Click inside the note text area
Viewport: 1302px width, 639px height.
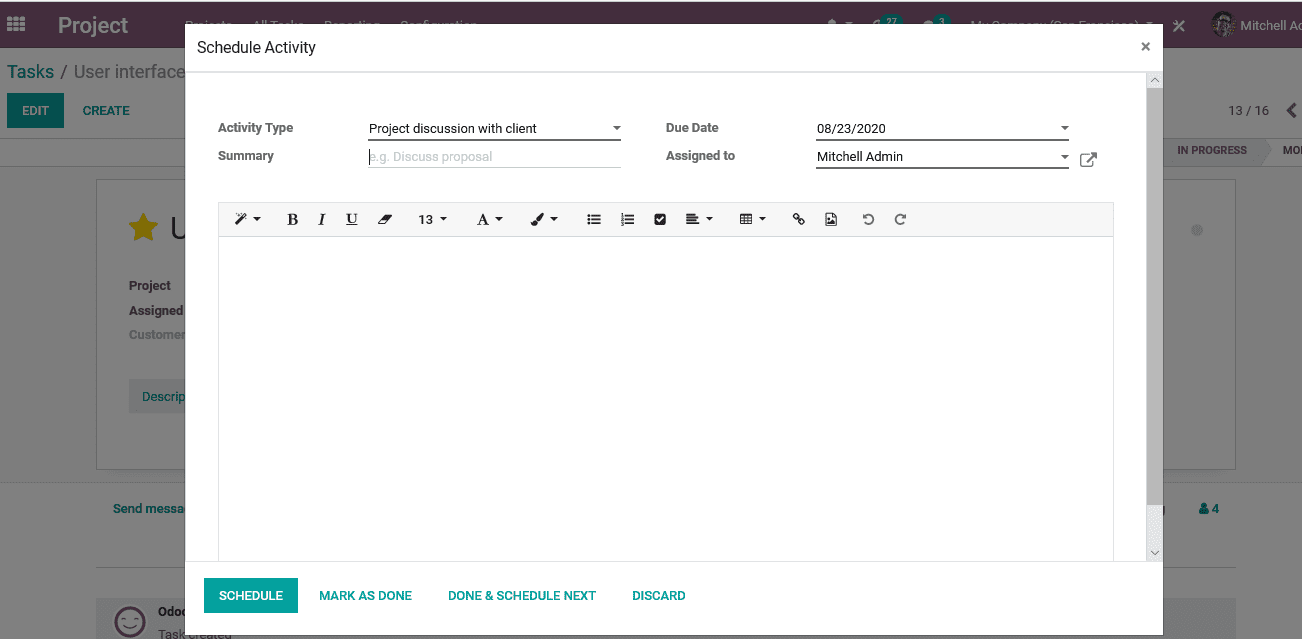pos(665,398)
